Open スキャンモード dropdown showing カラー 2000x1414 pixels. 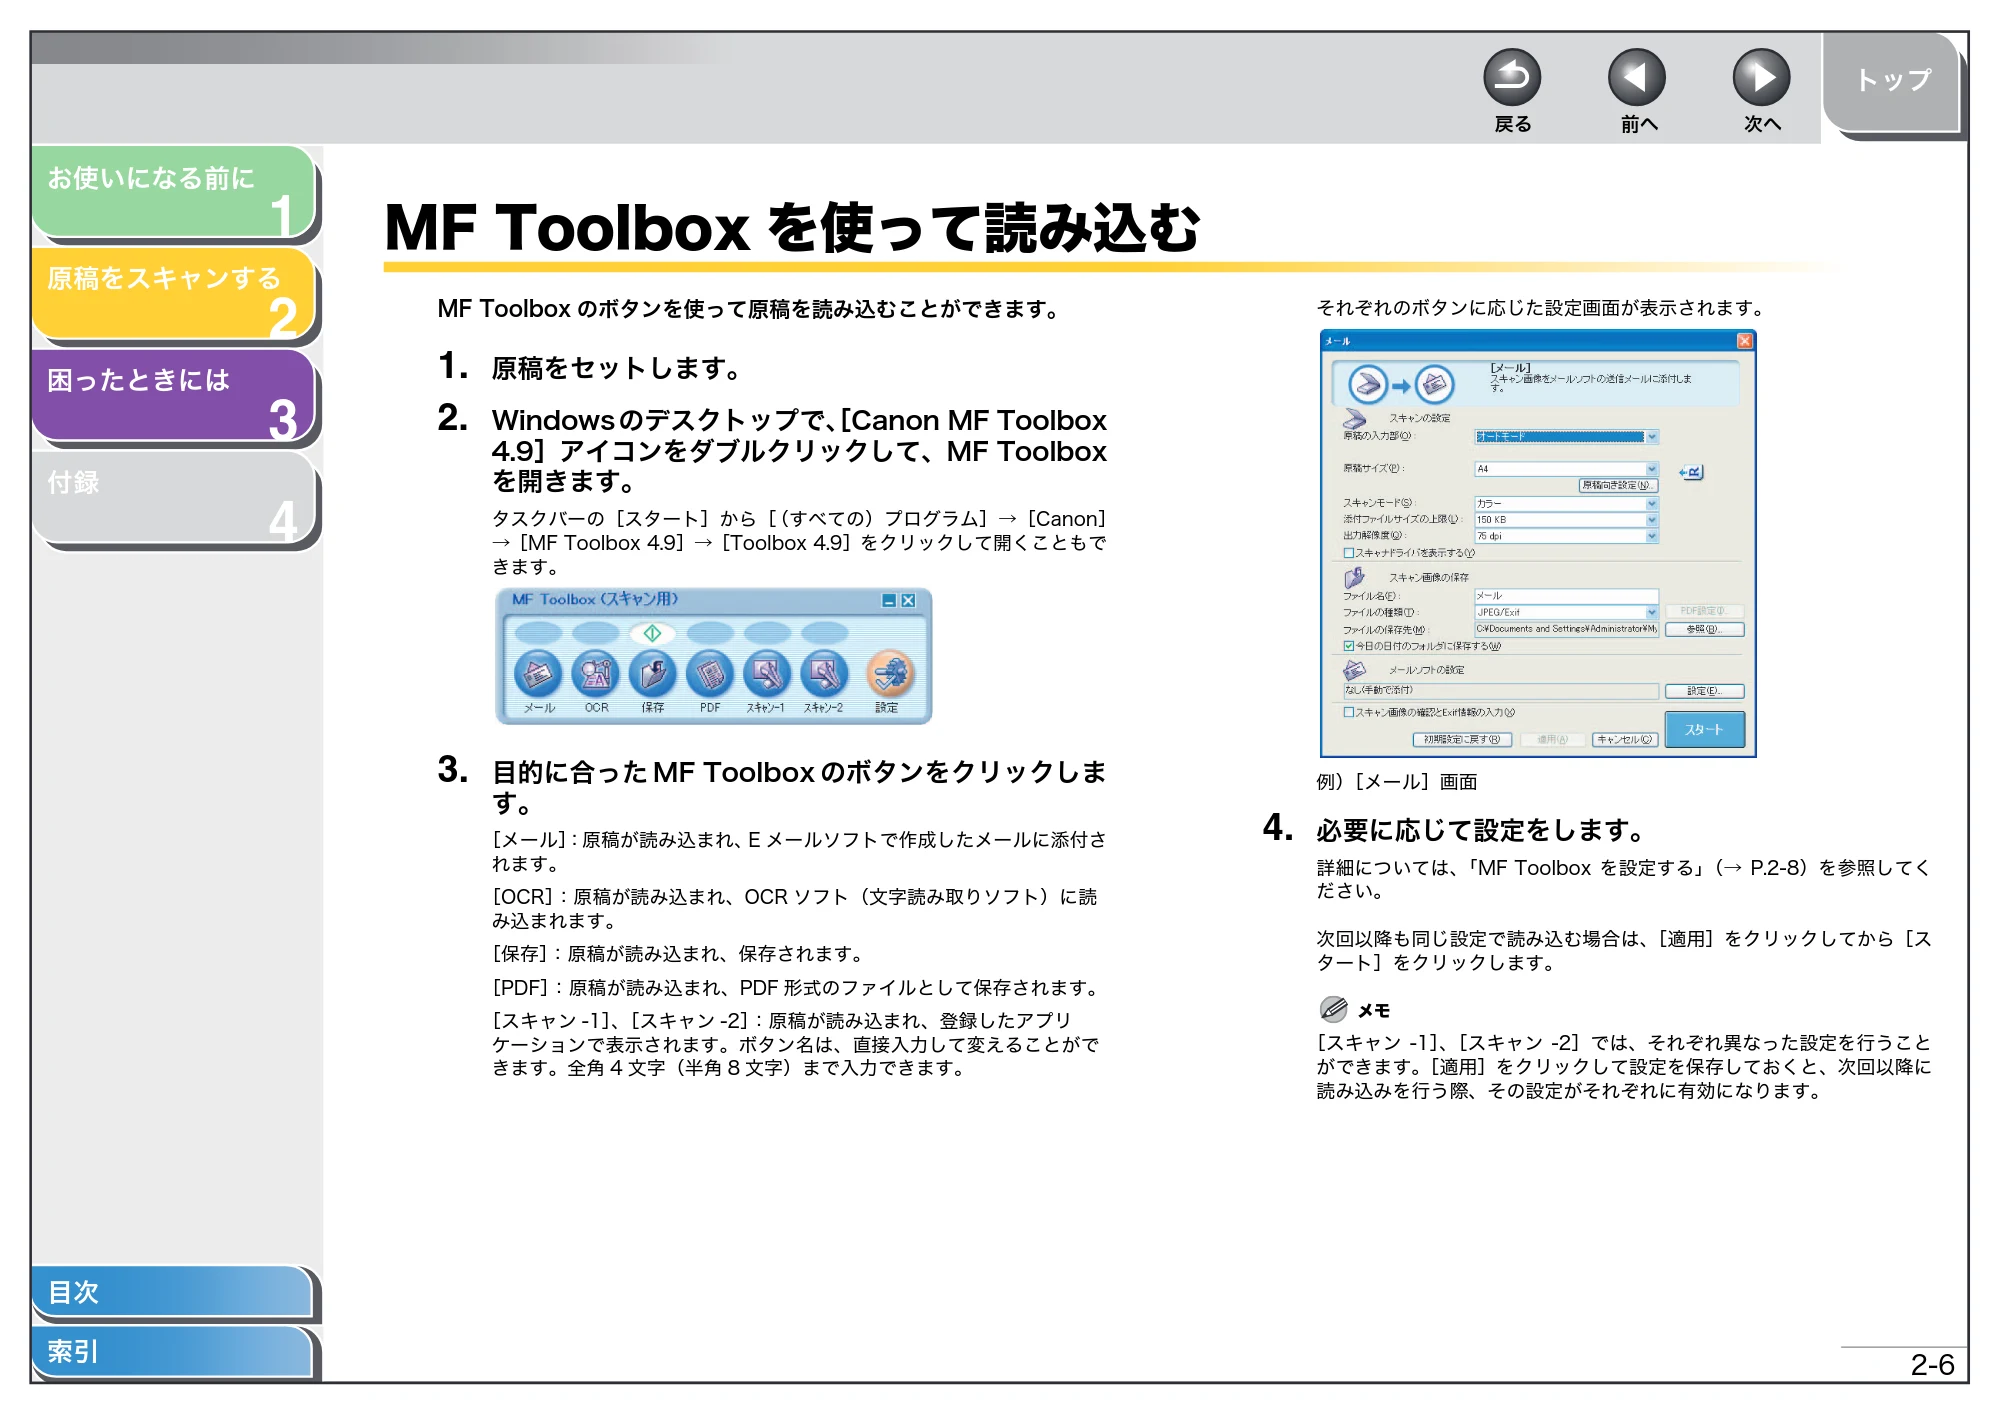click(1566, 504)
